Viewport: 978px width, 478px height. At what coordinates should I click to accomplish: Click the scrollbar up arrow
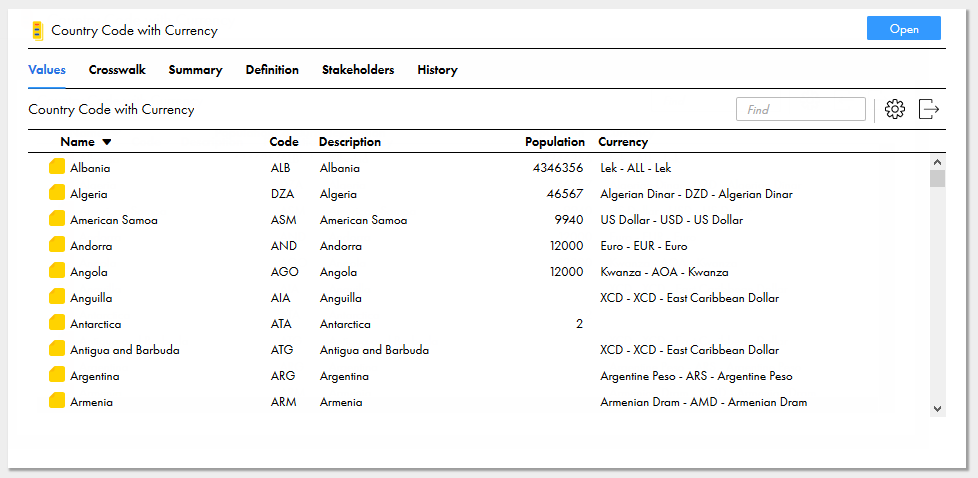(x=937, y=161)
